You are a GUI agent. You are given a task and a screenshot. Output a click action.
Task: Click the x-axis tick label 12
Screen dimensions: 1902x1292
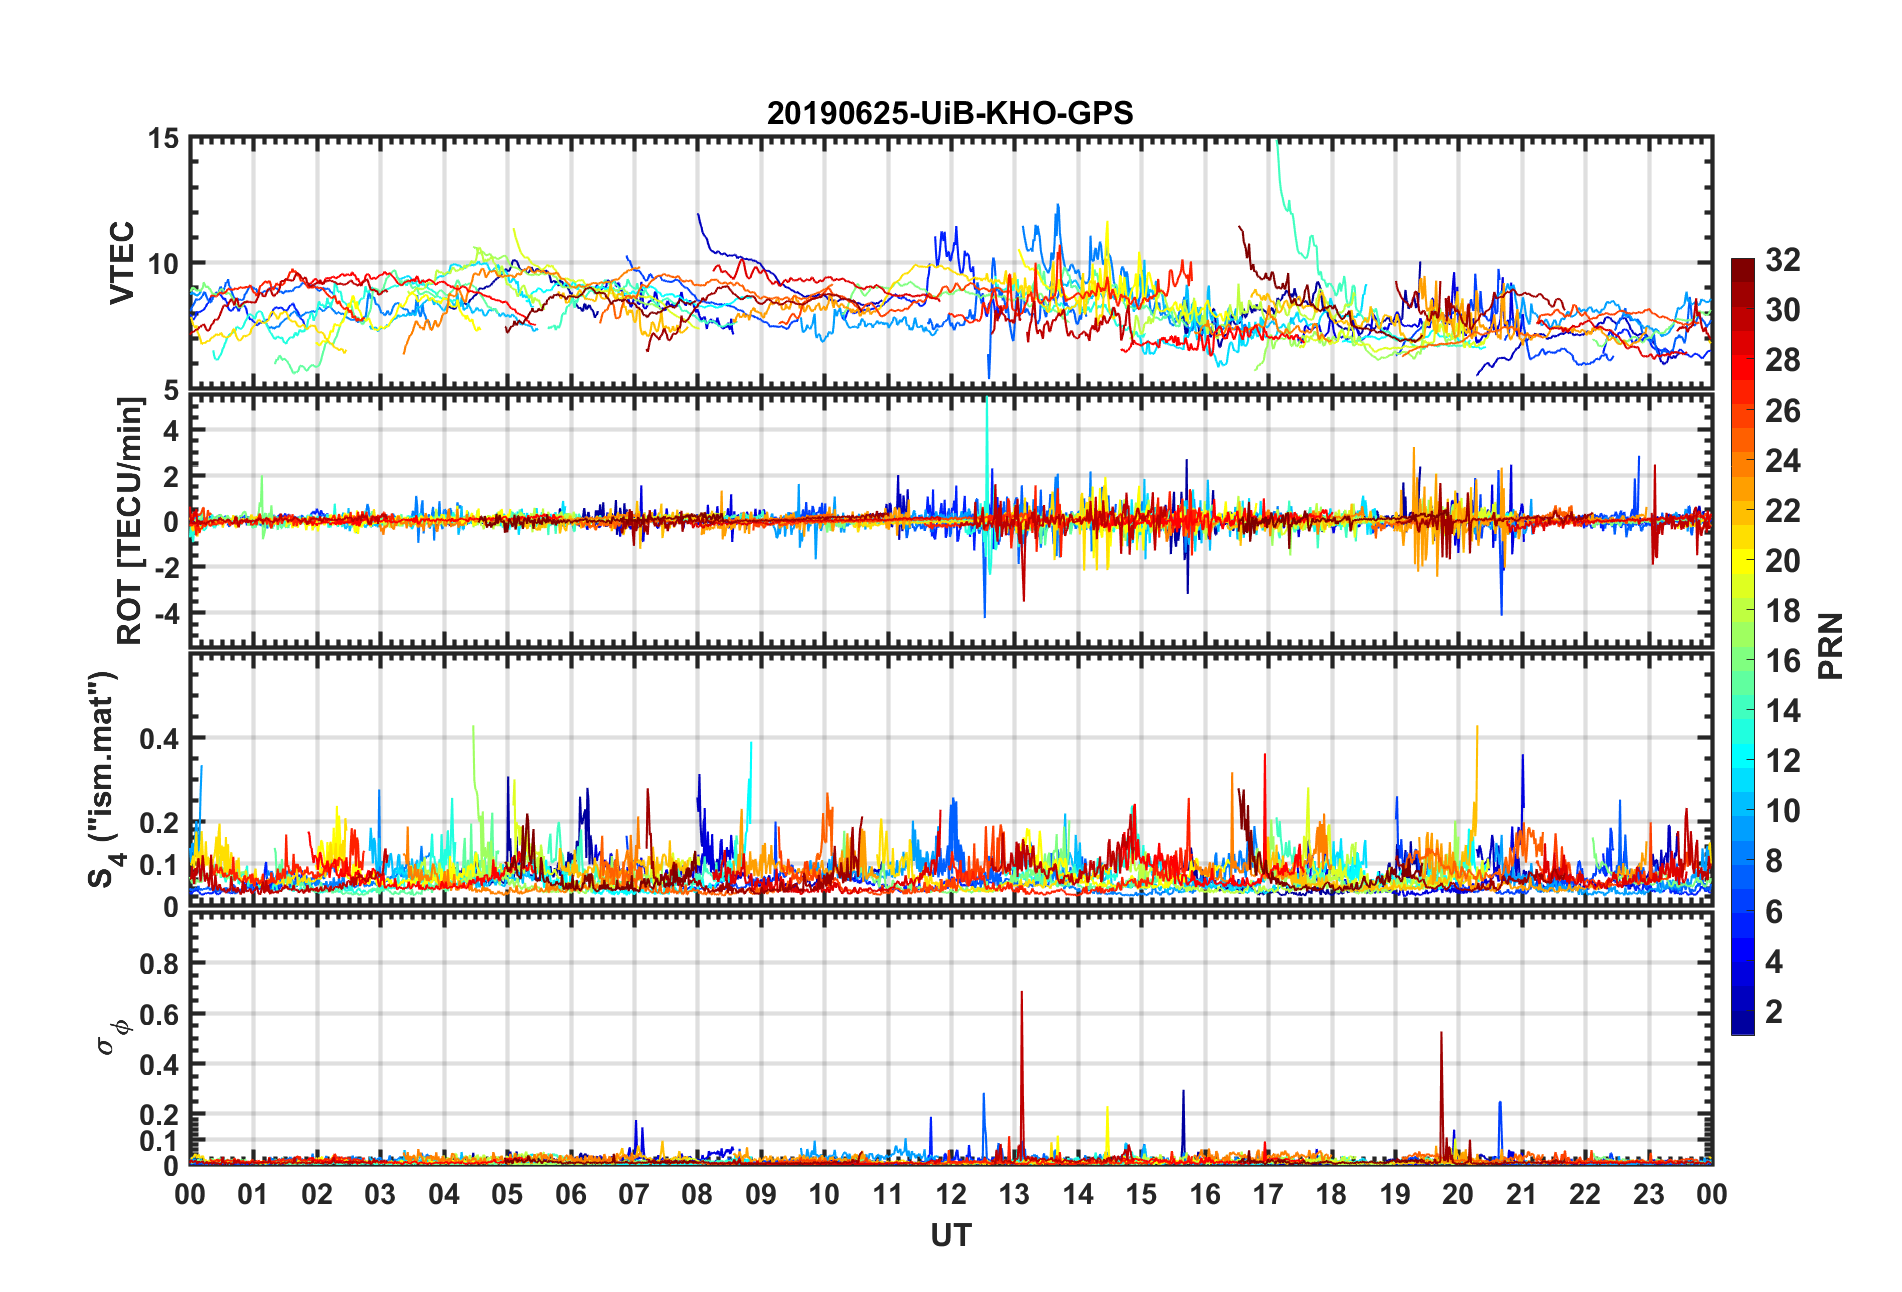click(x=951, y=1195)
